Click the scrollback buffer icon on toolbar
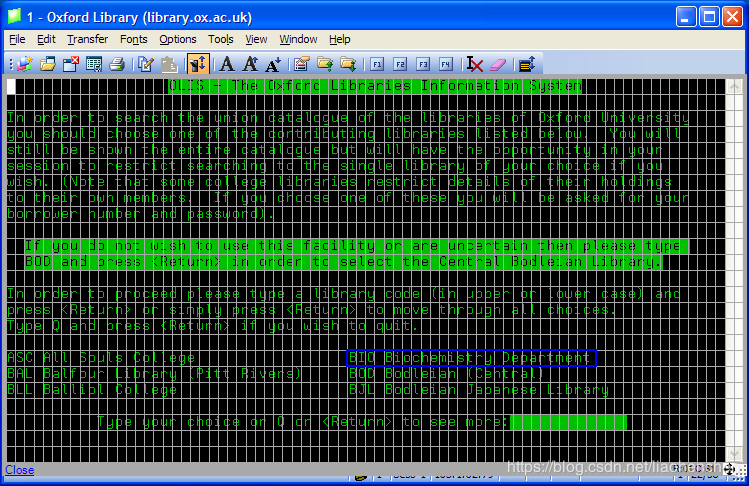 (x=526, y=64)
